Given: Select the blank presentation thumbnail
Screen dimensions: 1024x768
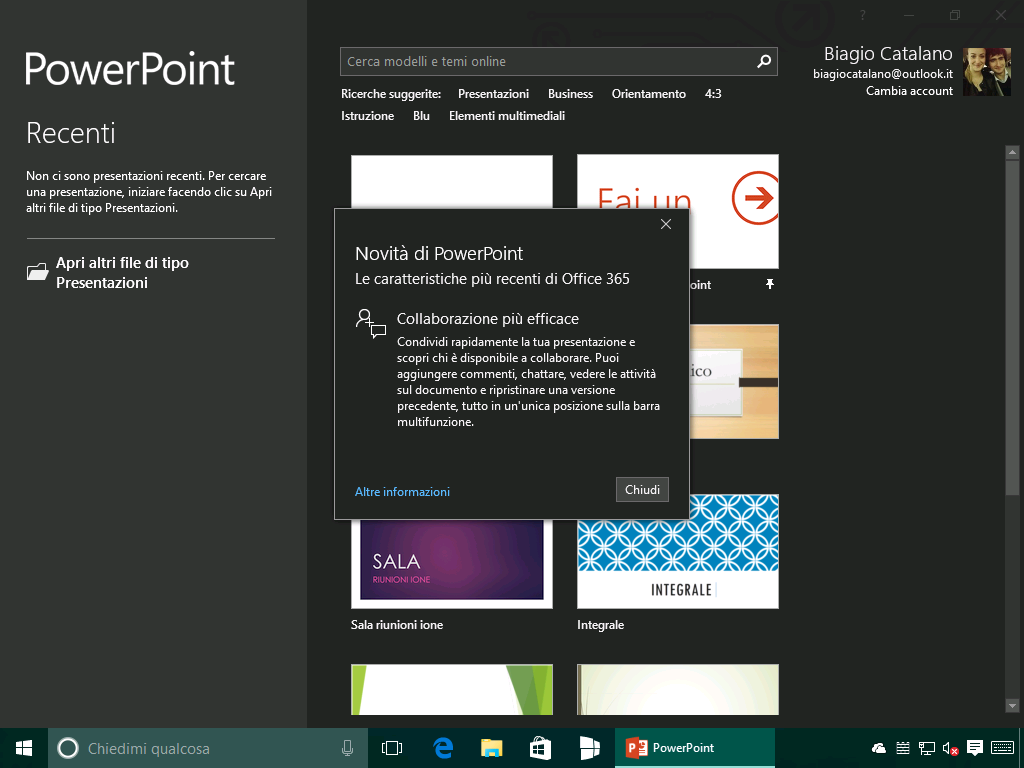Looking at the screenshot, I should click(451, 182).
